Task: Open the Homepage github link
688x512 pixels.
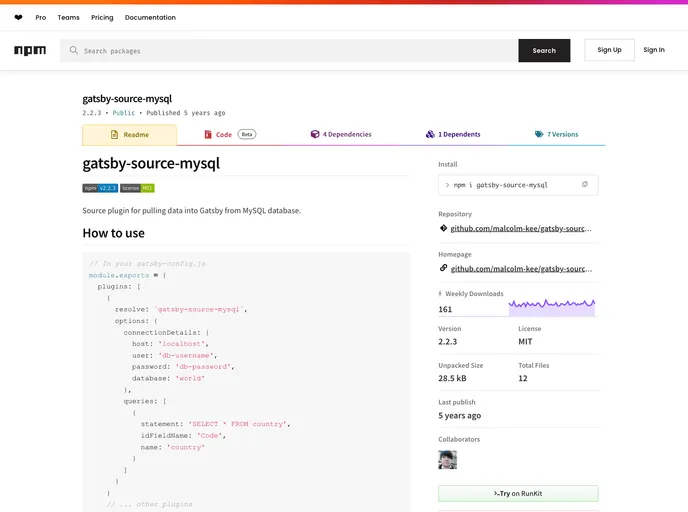Action: point(521,269)
